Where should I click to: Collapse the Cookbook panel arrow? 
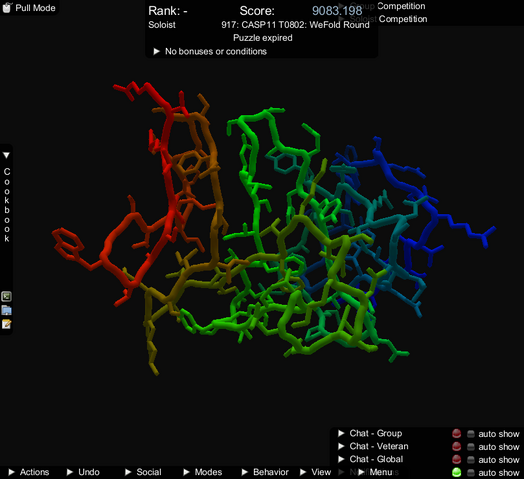point(6,155)
